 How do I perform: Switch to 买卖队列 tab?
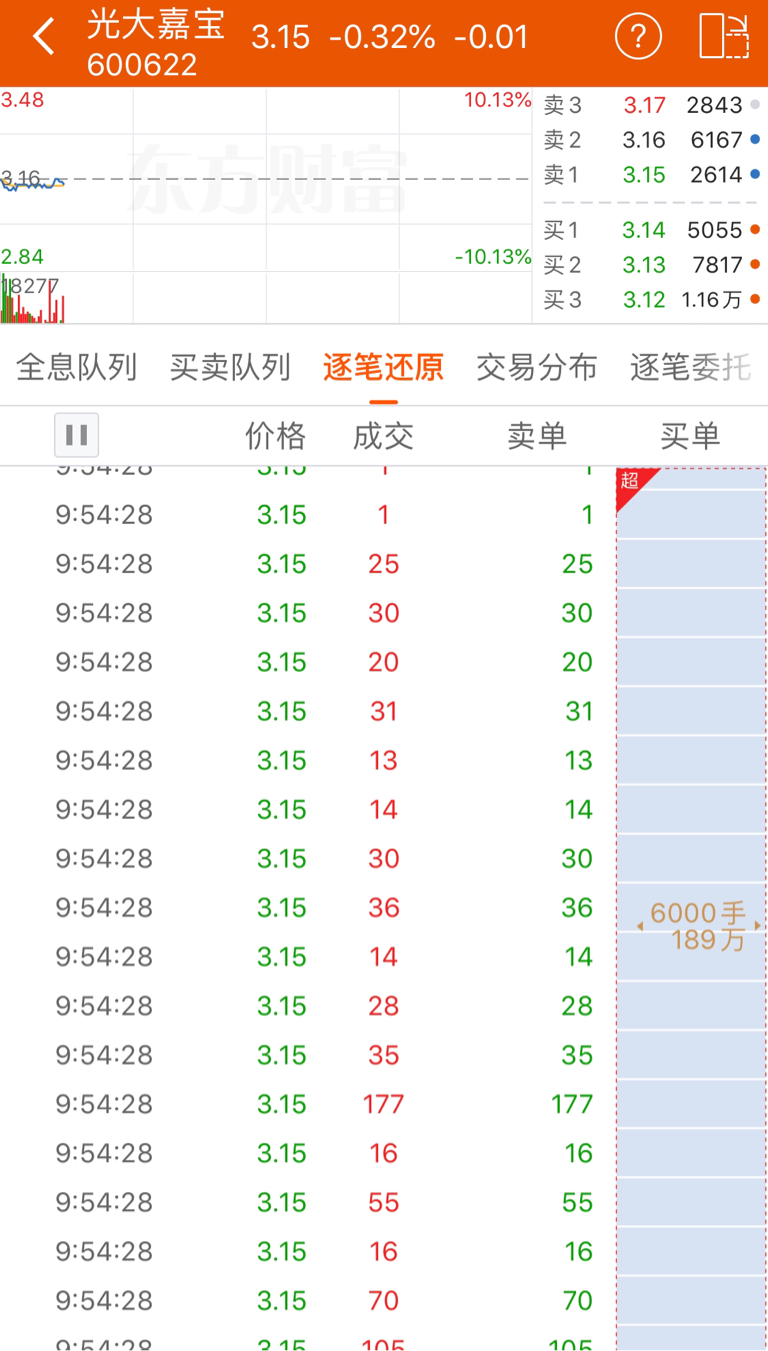coord(230,368)
